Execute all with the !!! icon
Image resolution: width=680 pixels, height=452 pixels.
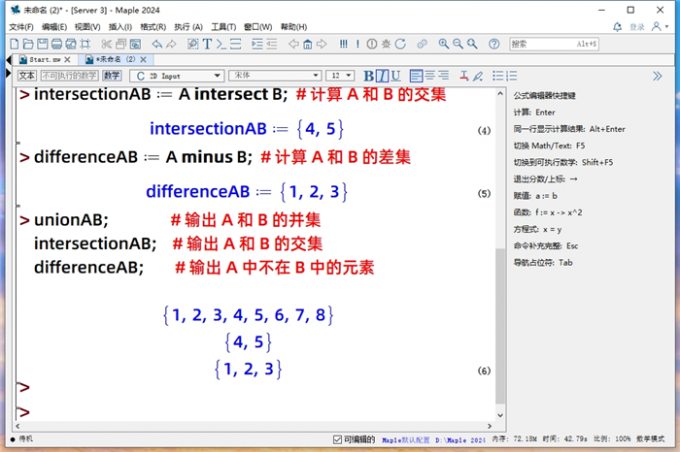click(345, 44)
